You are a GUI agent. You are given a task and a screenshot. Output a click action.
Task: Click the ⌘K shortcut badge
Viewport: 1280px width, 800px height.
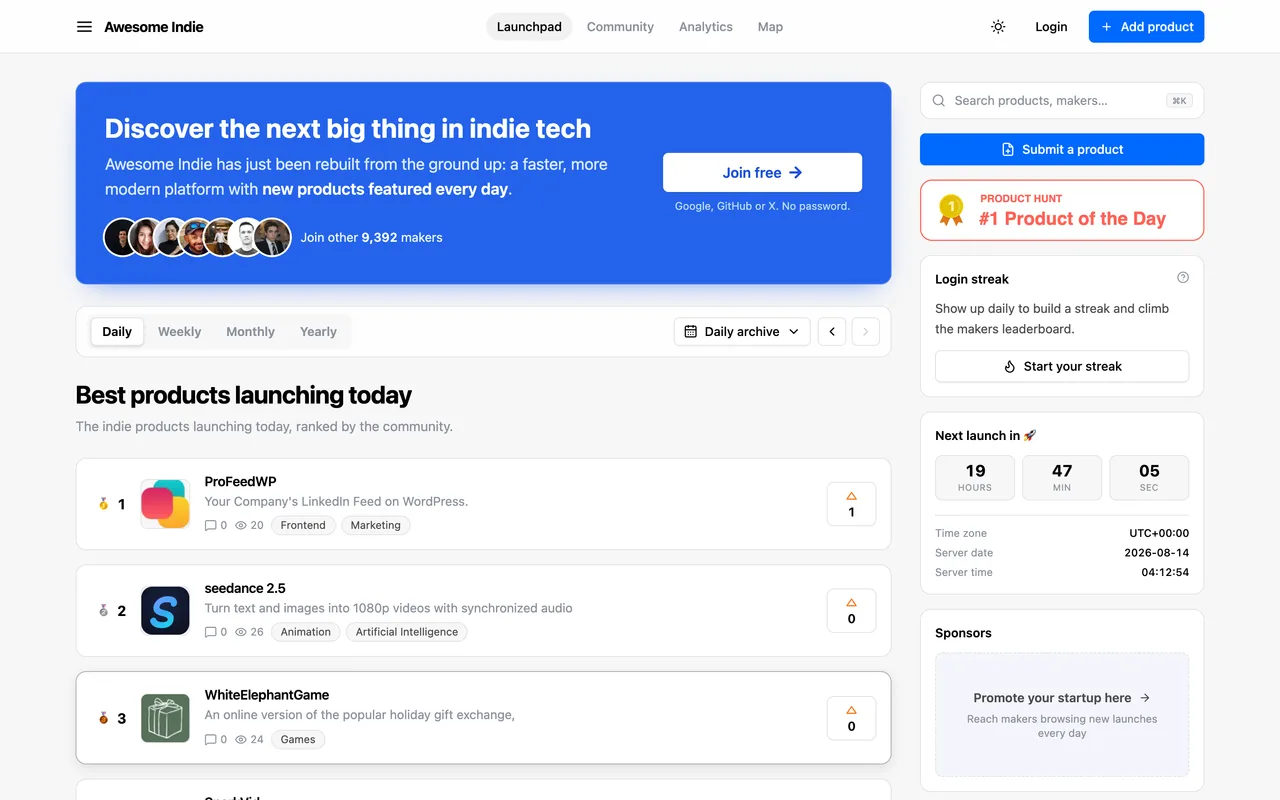point(1179,100)
